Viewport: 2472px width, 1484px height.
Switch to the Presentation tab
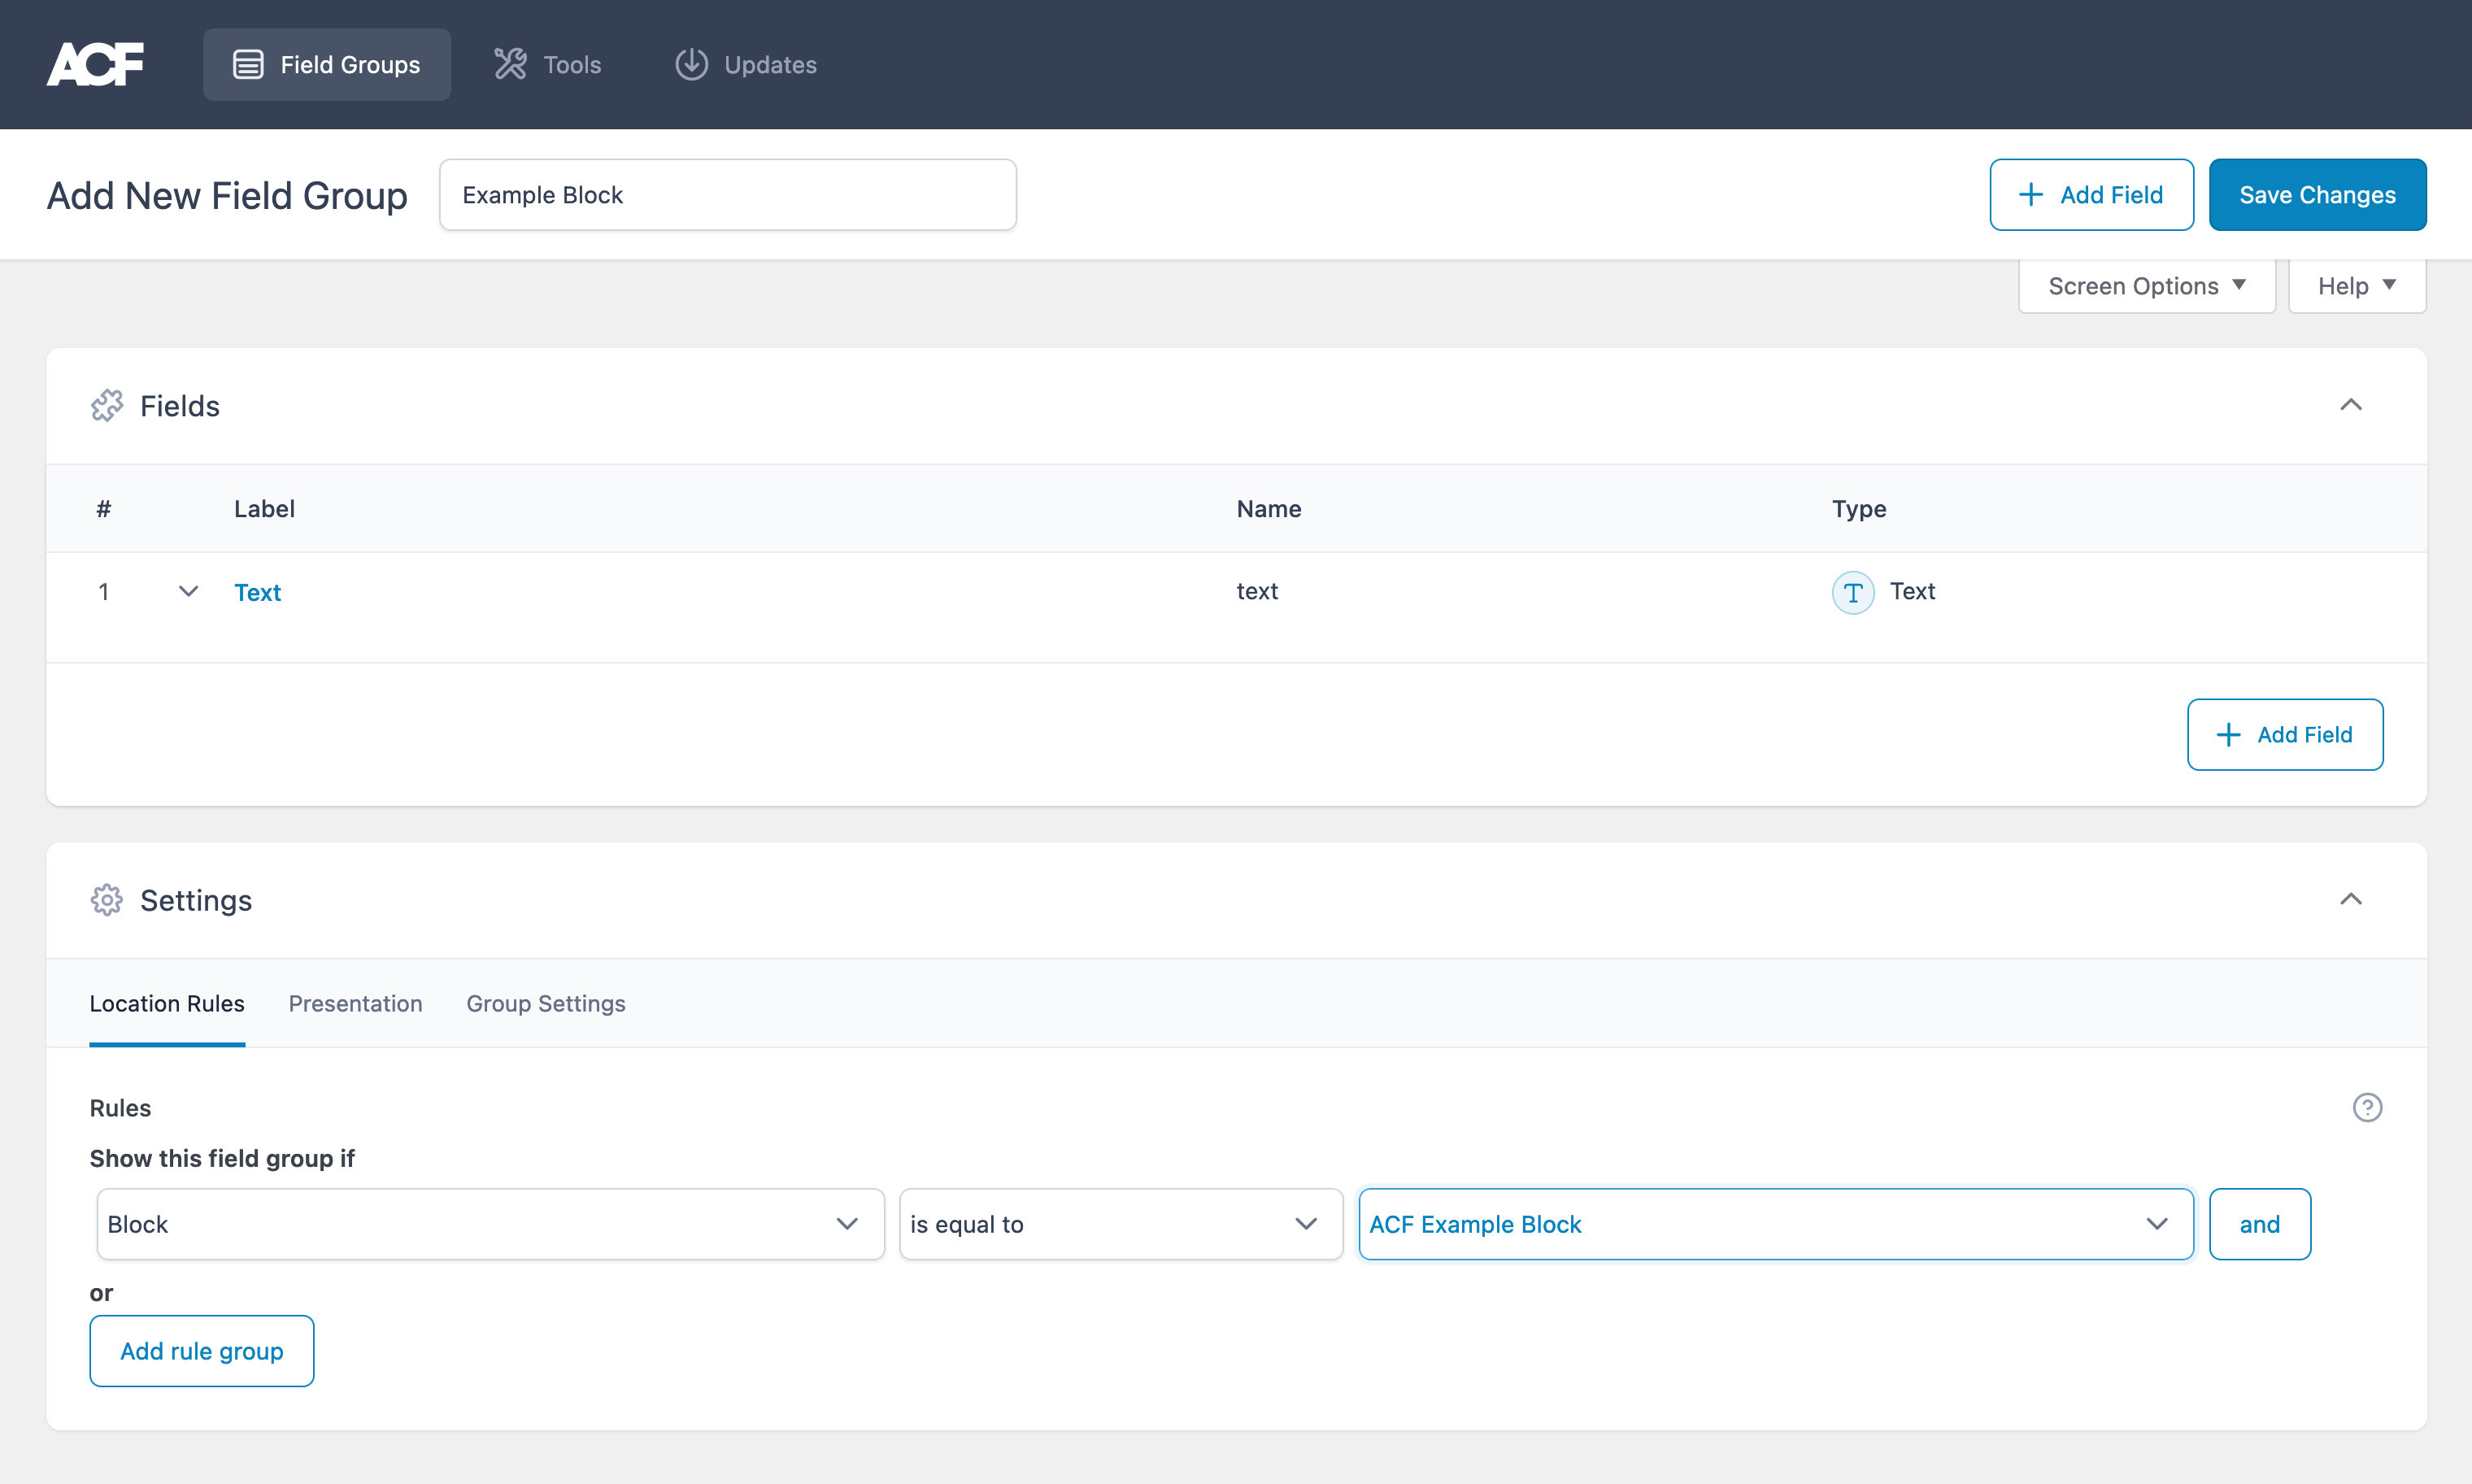tap(353, 1002)
